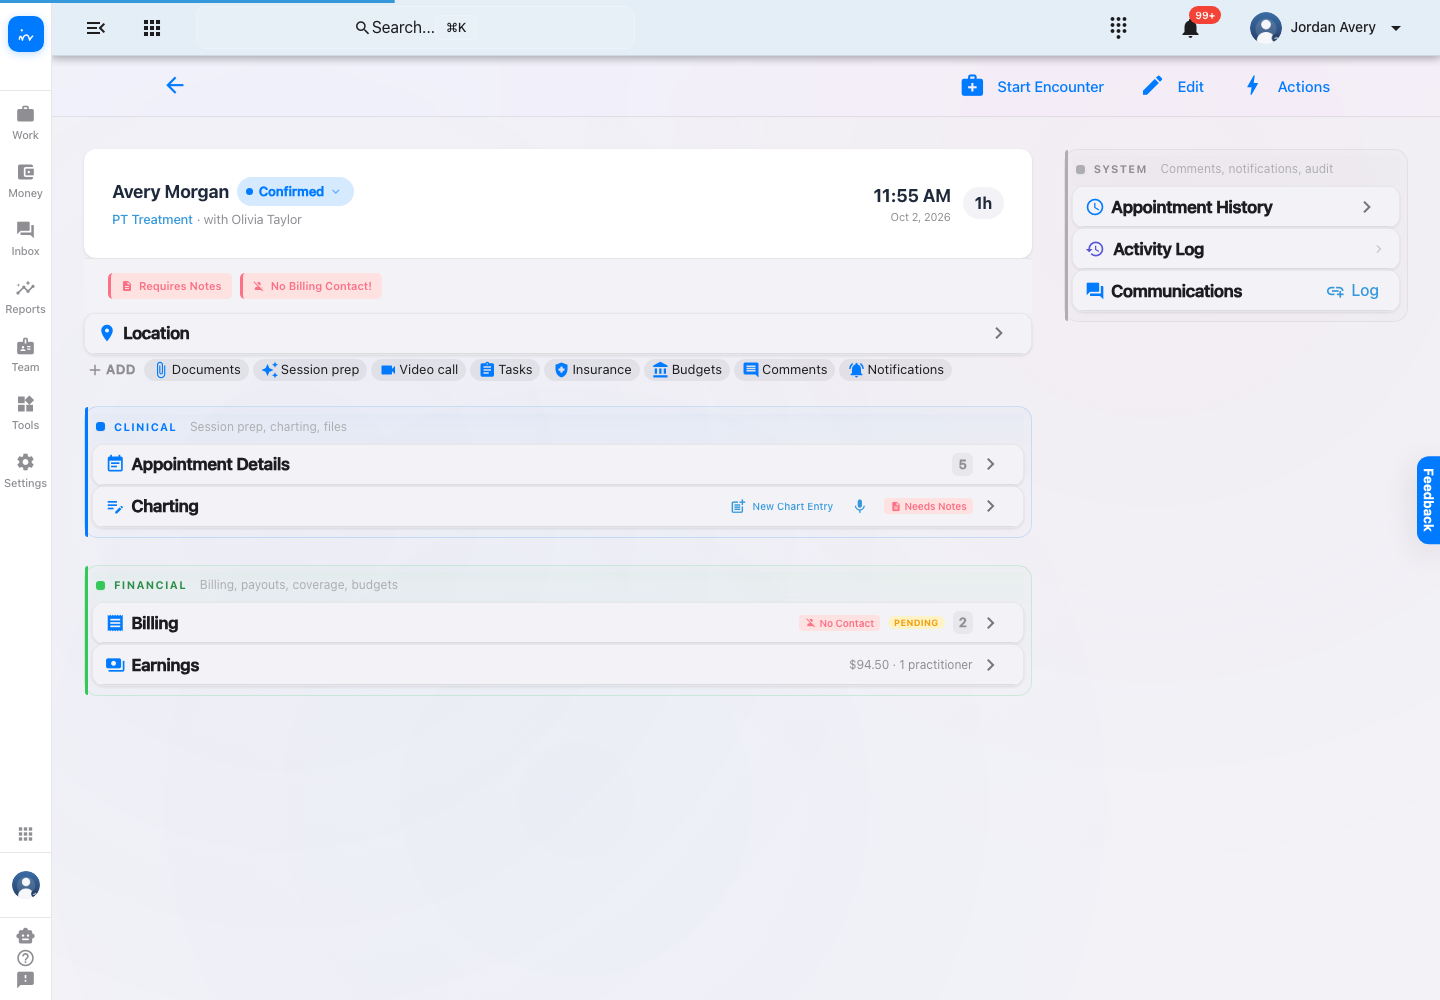The image size is (1440, 1000).
Task: Select the Session prep chip
Action: click(x=310, y=370)
